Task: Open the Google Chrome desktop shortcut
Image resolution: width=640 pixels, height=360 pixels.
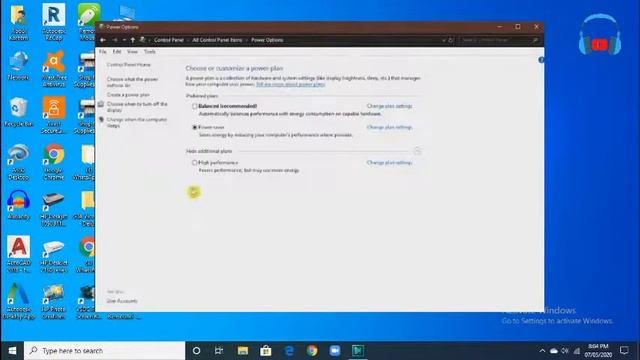Action: pos(53,162)
